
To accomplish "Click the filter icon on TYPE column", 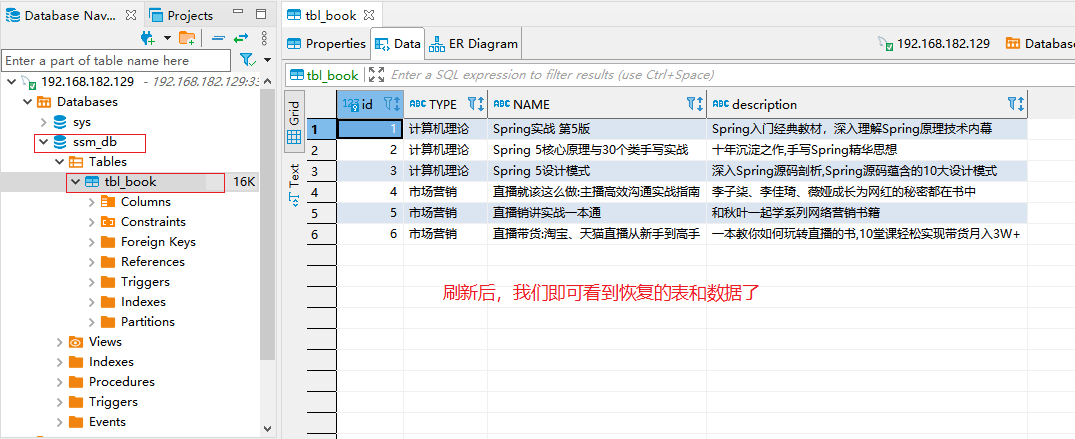I will [475, 104].
